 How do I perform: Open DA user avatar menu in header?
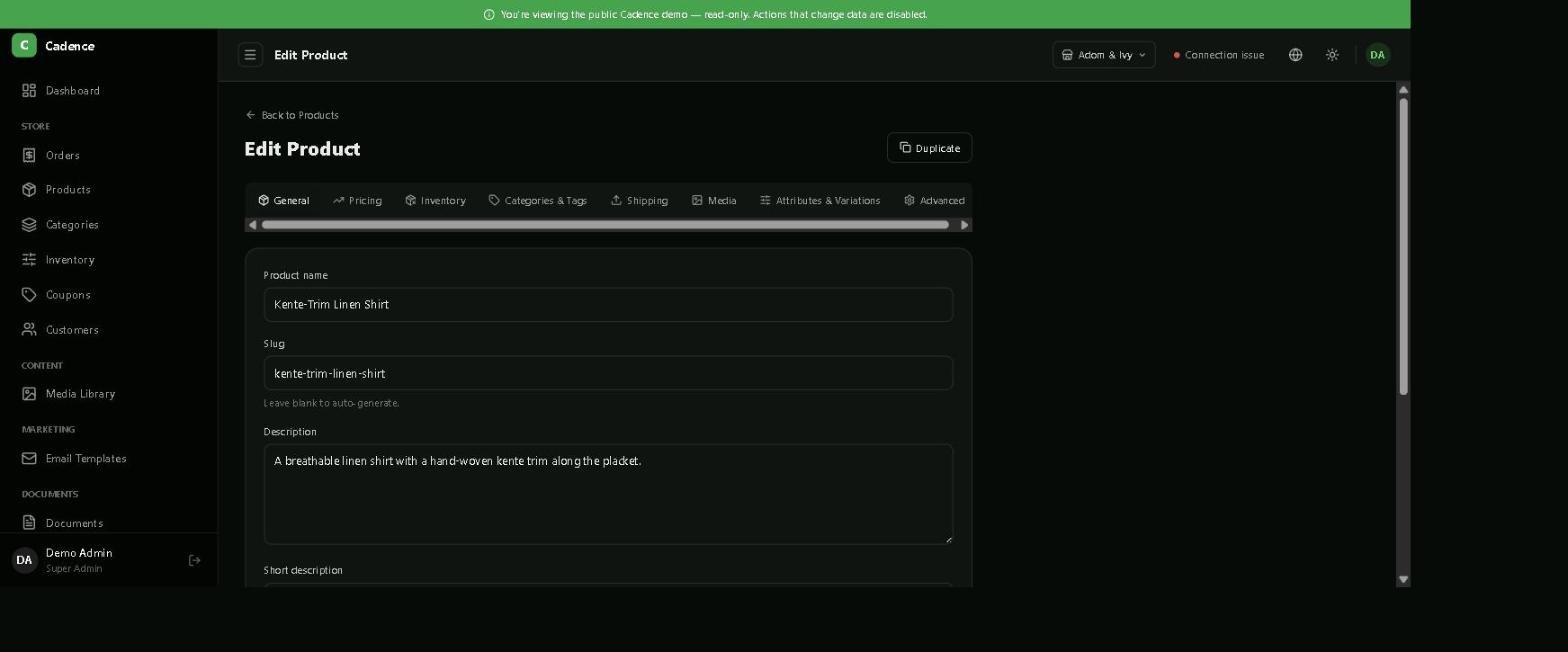pos(1377,55)
